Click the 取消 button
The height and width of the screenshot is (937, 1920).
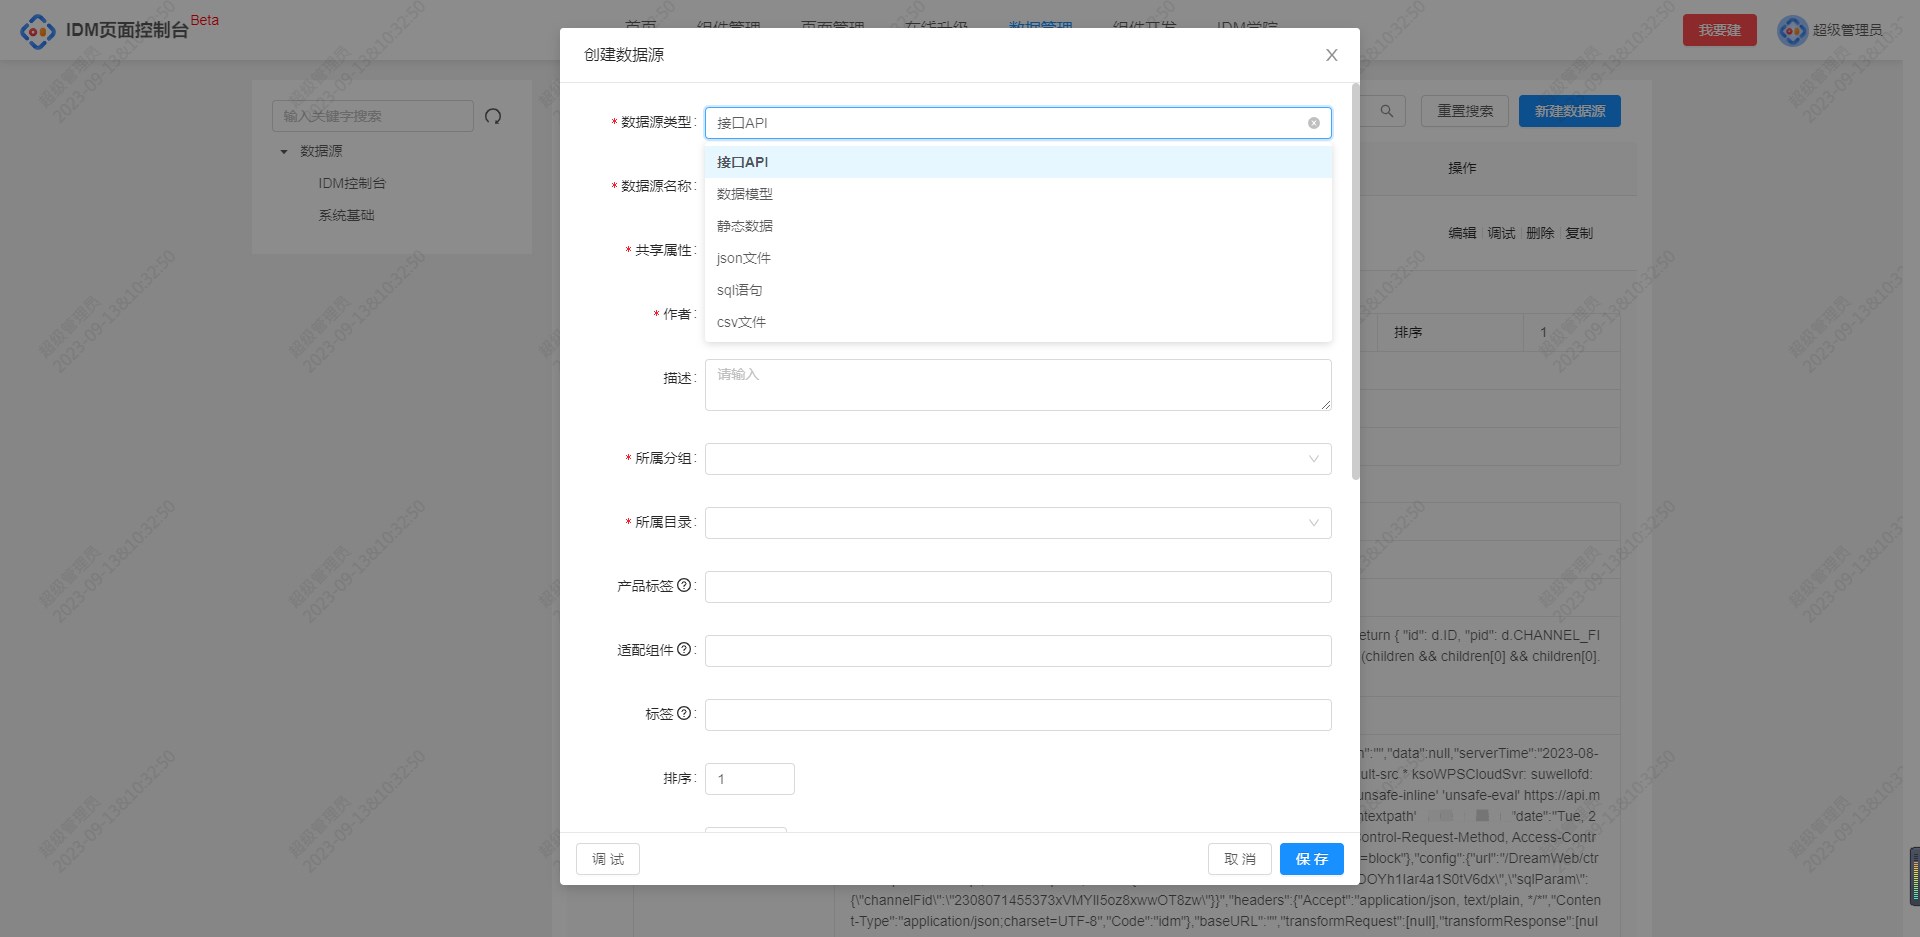[x=1240, y=859]
